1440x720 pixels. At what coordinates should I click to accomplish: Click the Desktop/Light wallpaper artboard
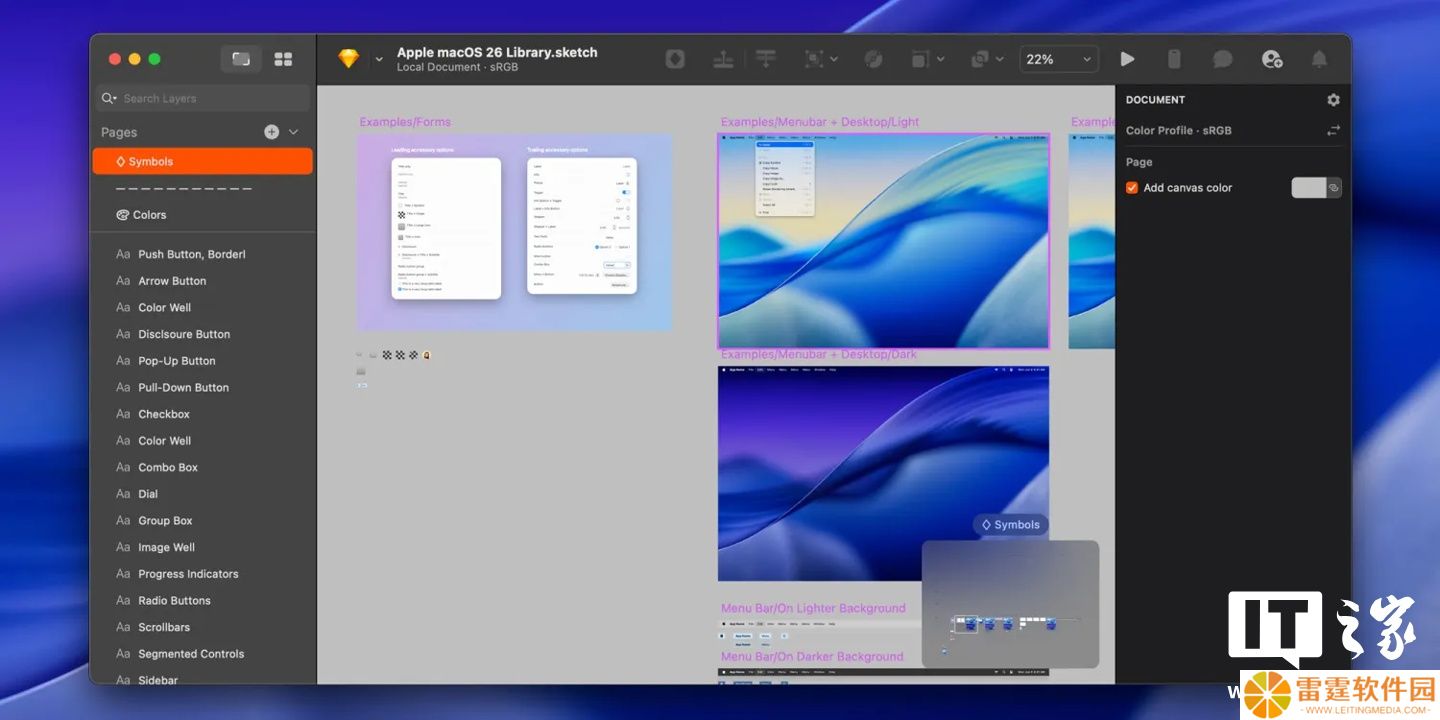(884, 241)
